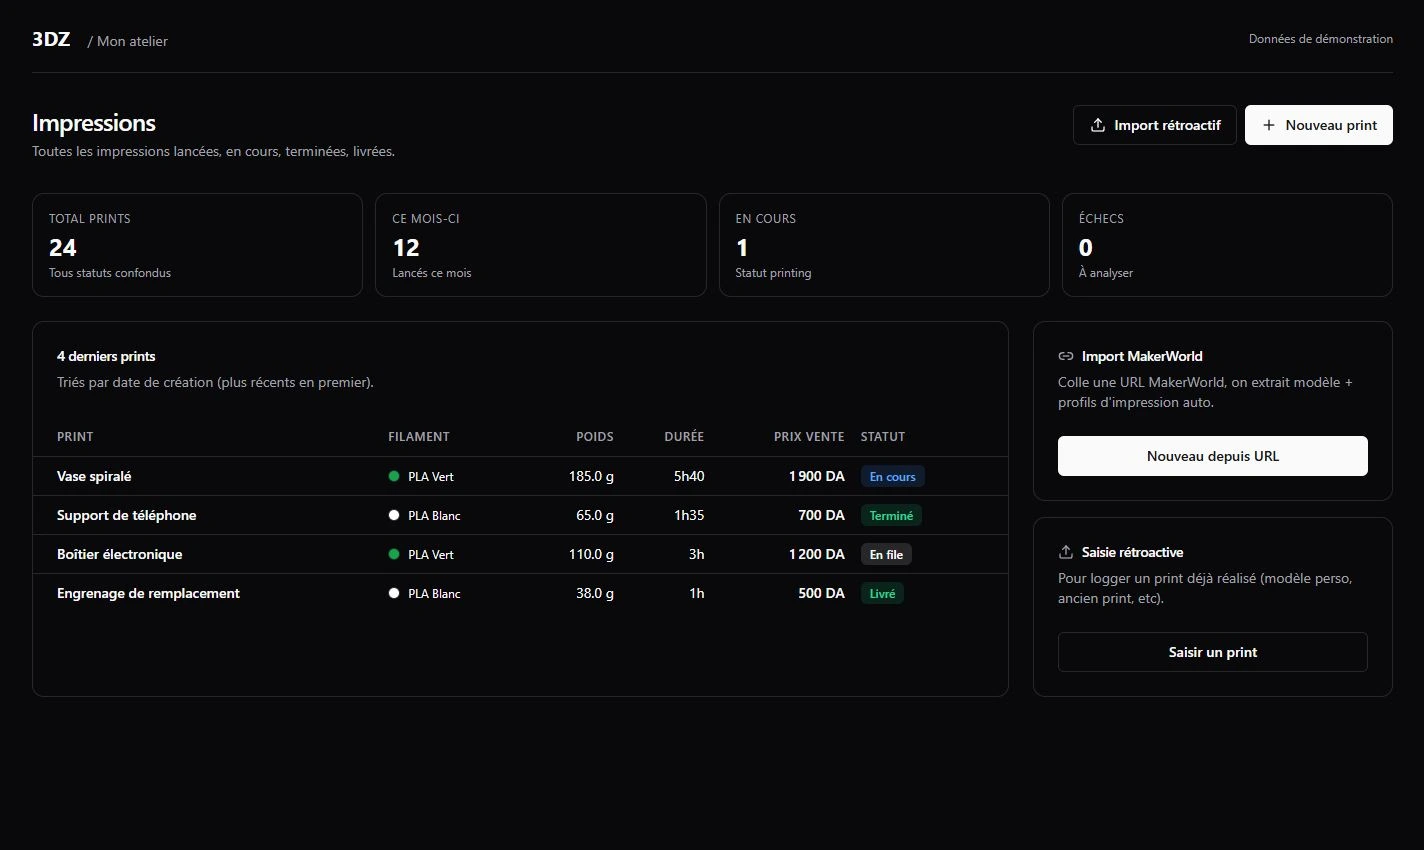Click the 1 200 DA price cell
Image resolution: width=1424 pixels, height=850 pixels.
[x=817, y=554]
